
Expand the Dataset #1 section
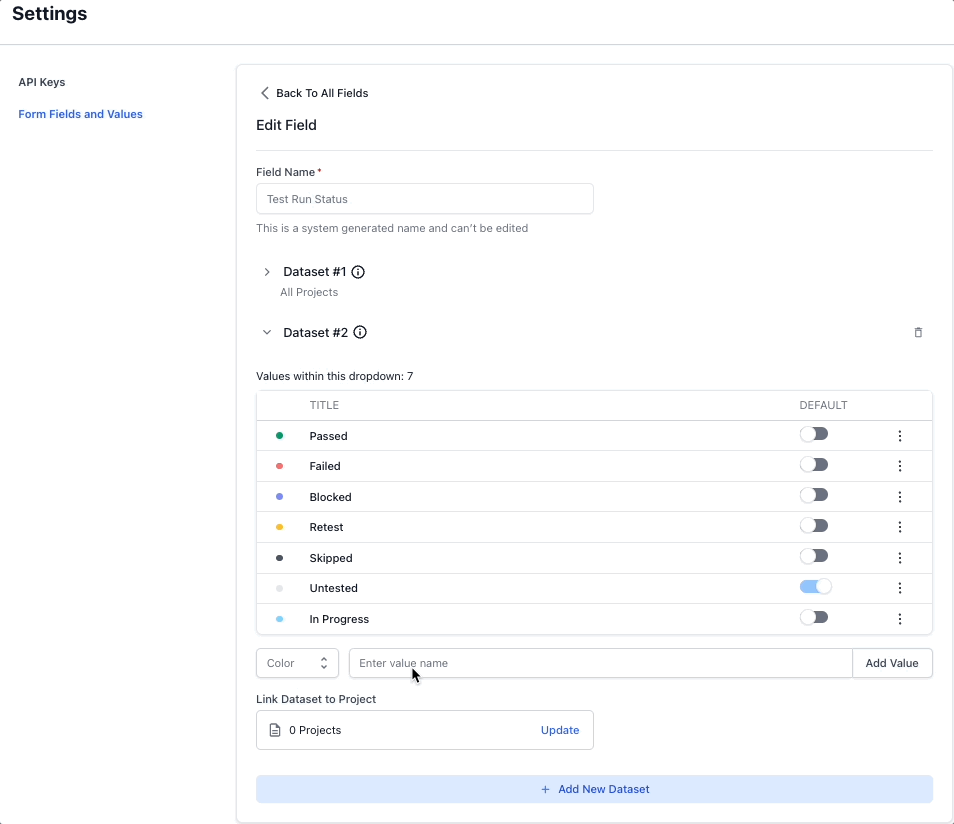coord(267,272)
